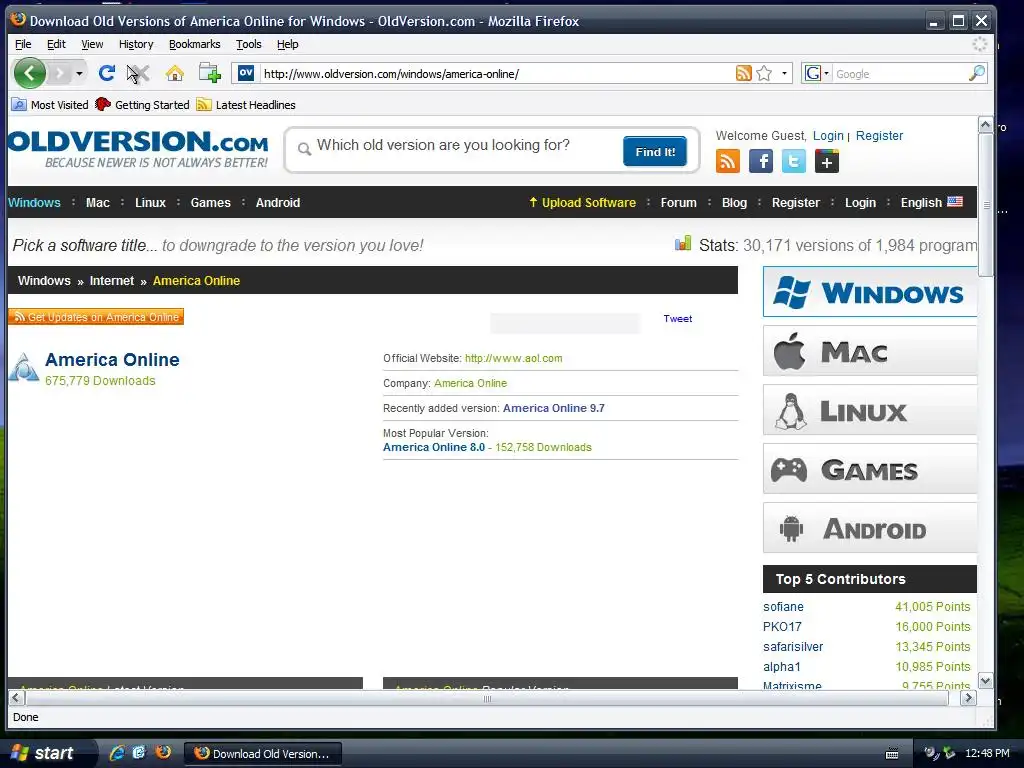Viewport: 1024px width, 768px height.
Task: Click the Android robot sidebar banner
Action: [870, 528]
